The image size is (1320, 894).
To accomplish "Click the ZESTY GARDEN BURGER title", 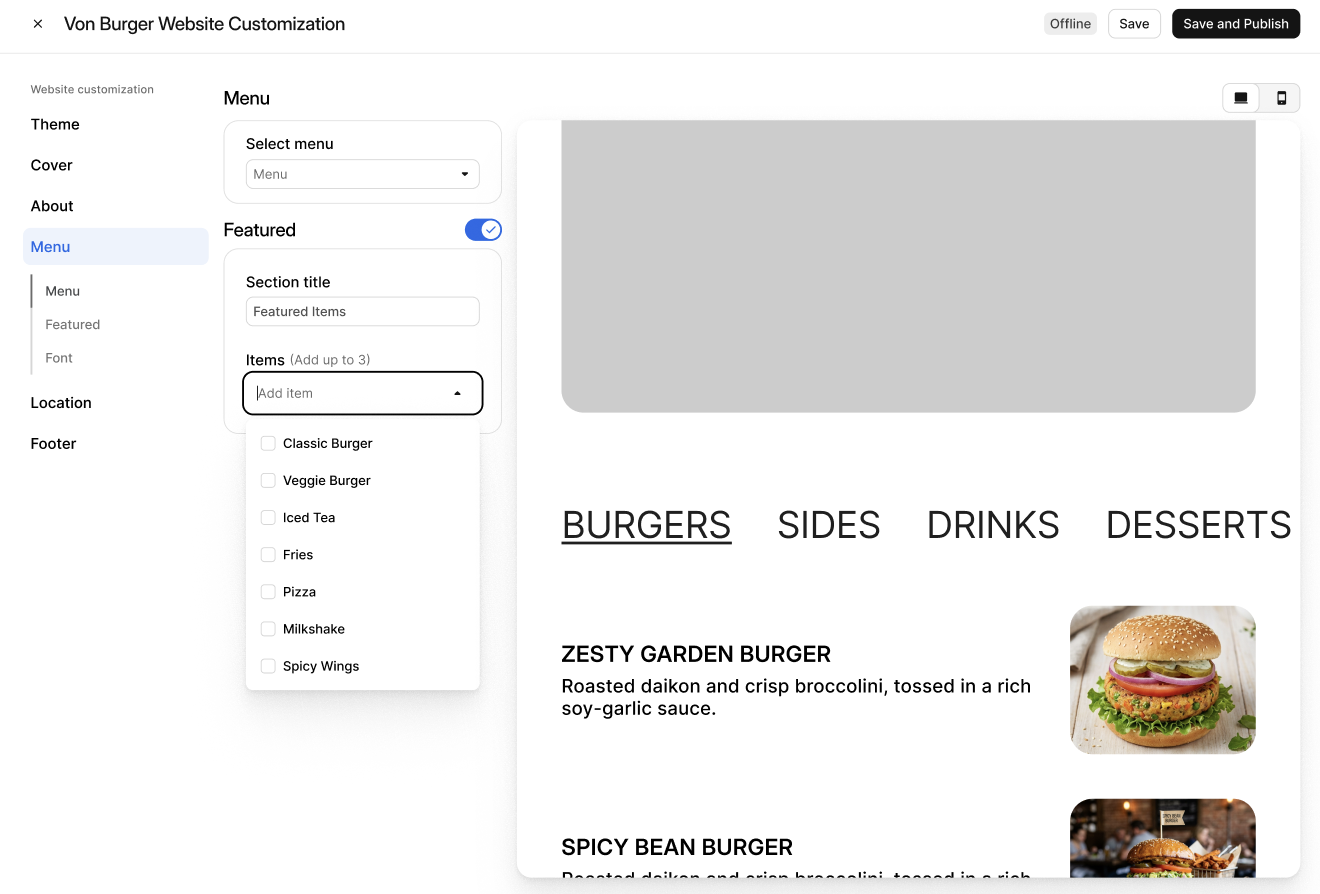I will 696,654.
